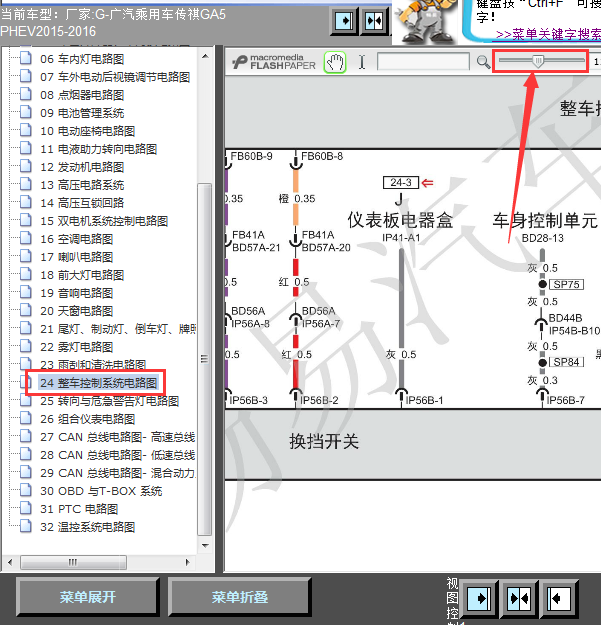
Task: Open 11 电液助力转向电路图
Action: click(98, 149)
